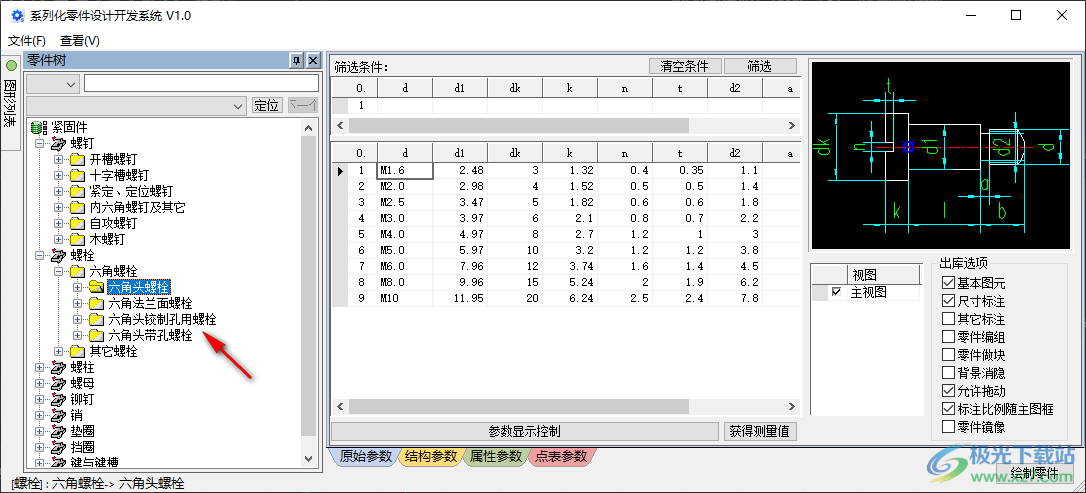Click the 参数显示控制 button
The image size is (1086, 493).
(x=525, y=431)
